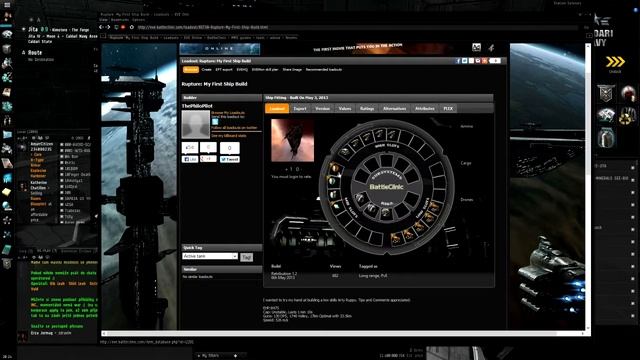Open the inventory cube icon in Neocom
Screen dimensions: 640x360
[x=7, y=49]
